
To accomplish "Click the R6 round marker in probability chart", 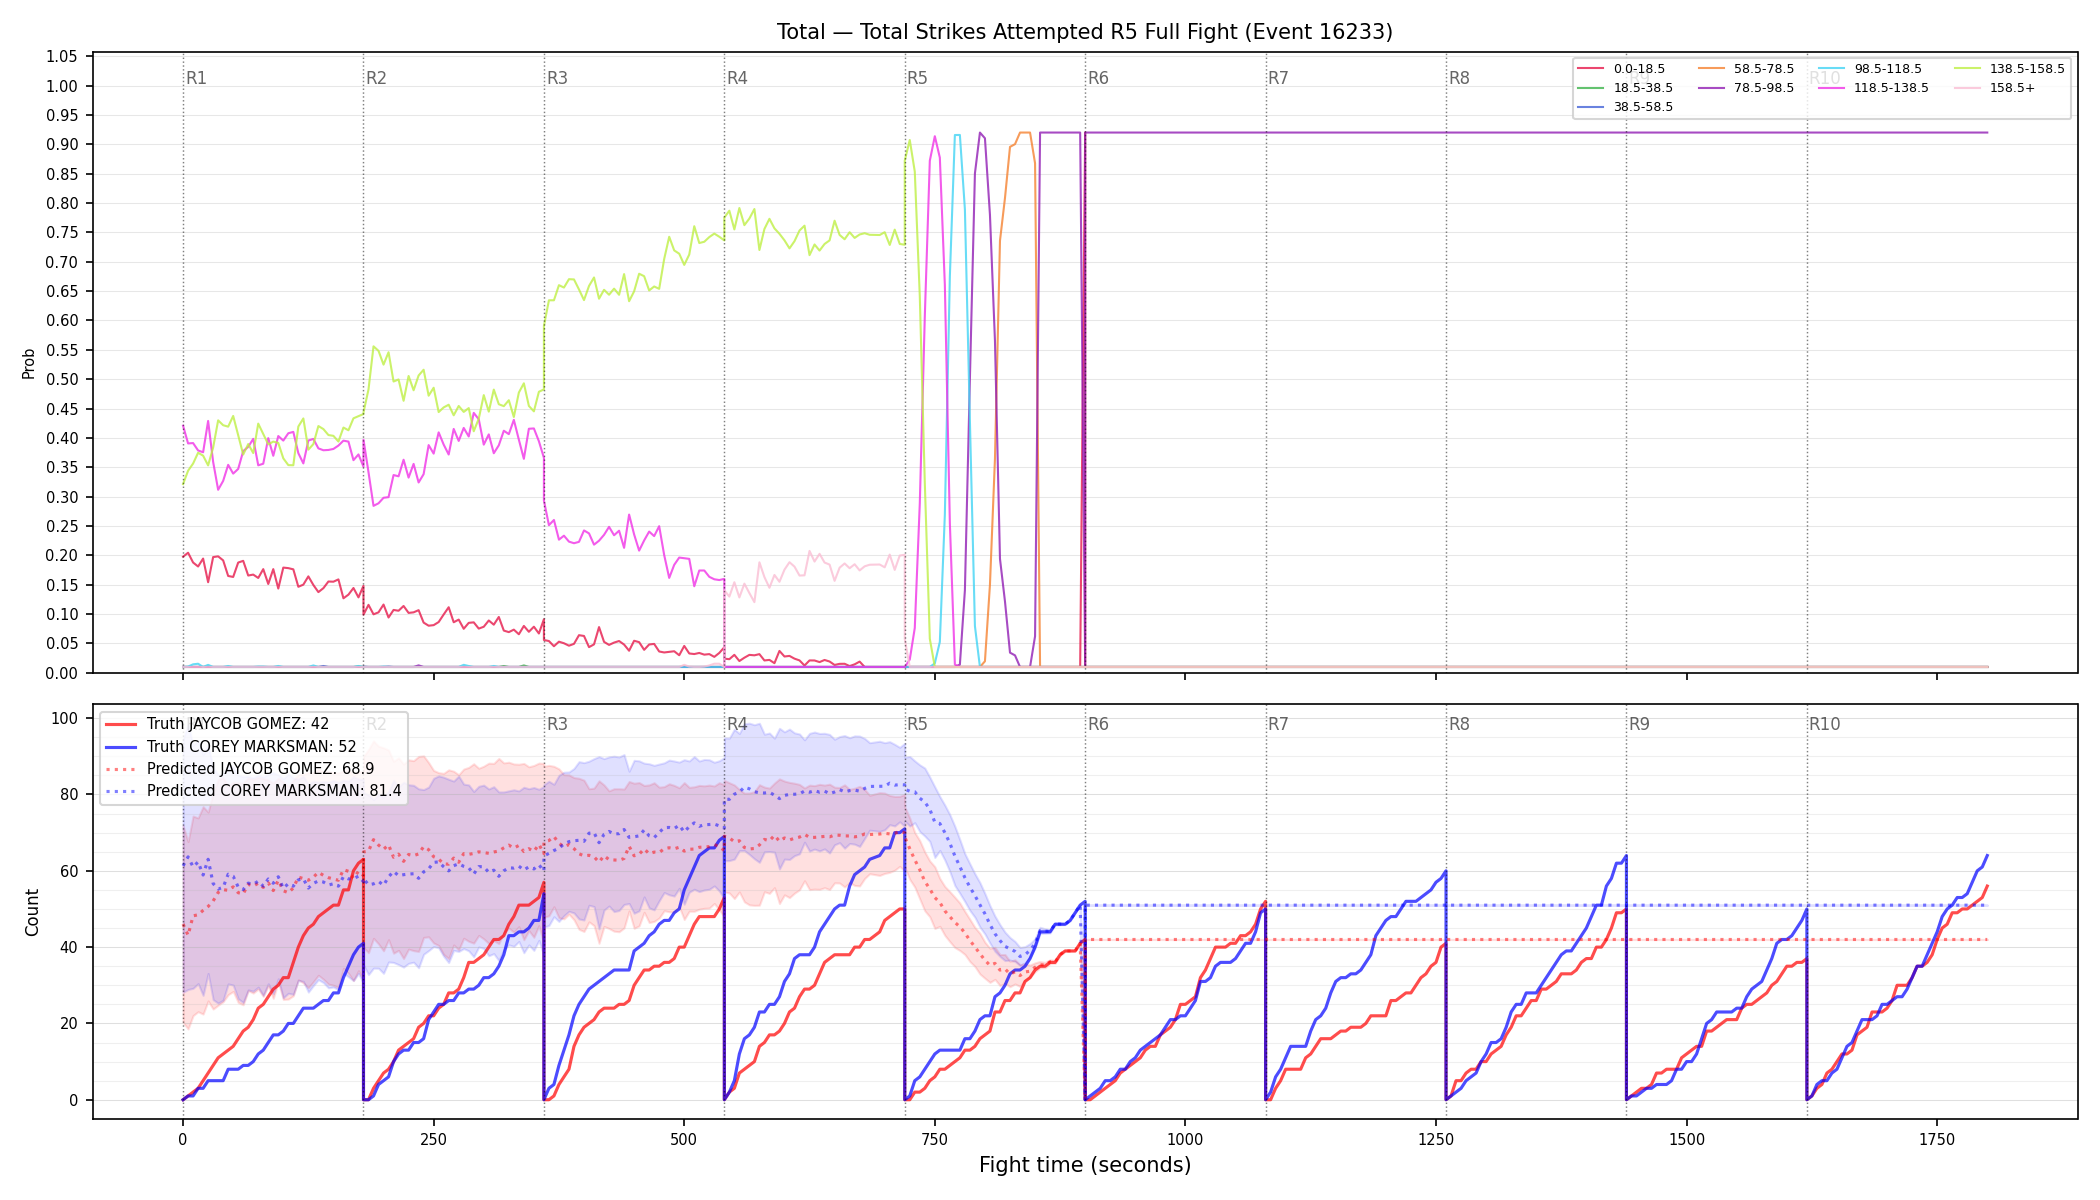I will tap(1098, 78).
